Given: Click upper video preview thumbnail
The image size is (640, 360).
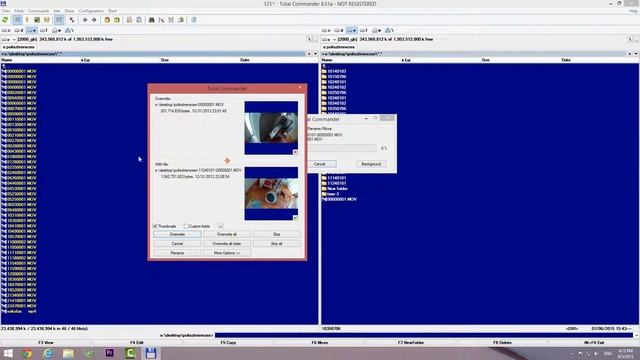Looking at the screenshot, I should click(x=271, y=128).
